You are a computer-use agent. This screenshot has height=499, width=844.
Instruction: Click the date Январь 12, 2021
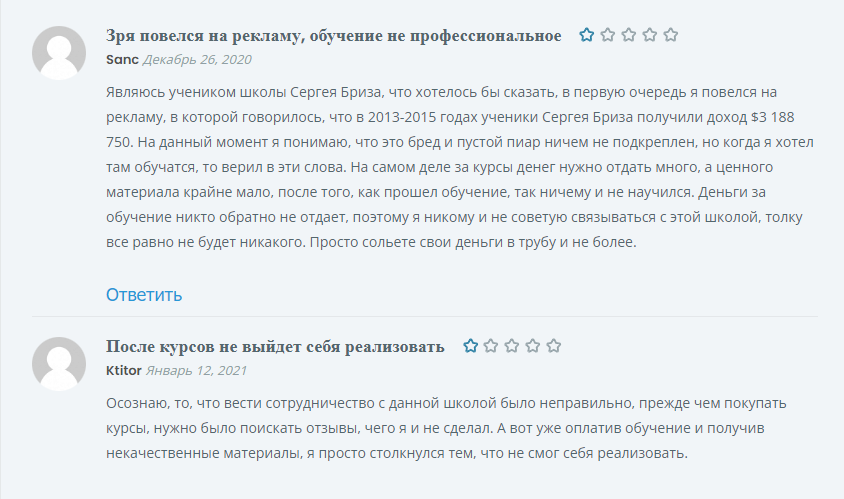(x=196, y=369)
